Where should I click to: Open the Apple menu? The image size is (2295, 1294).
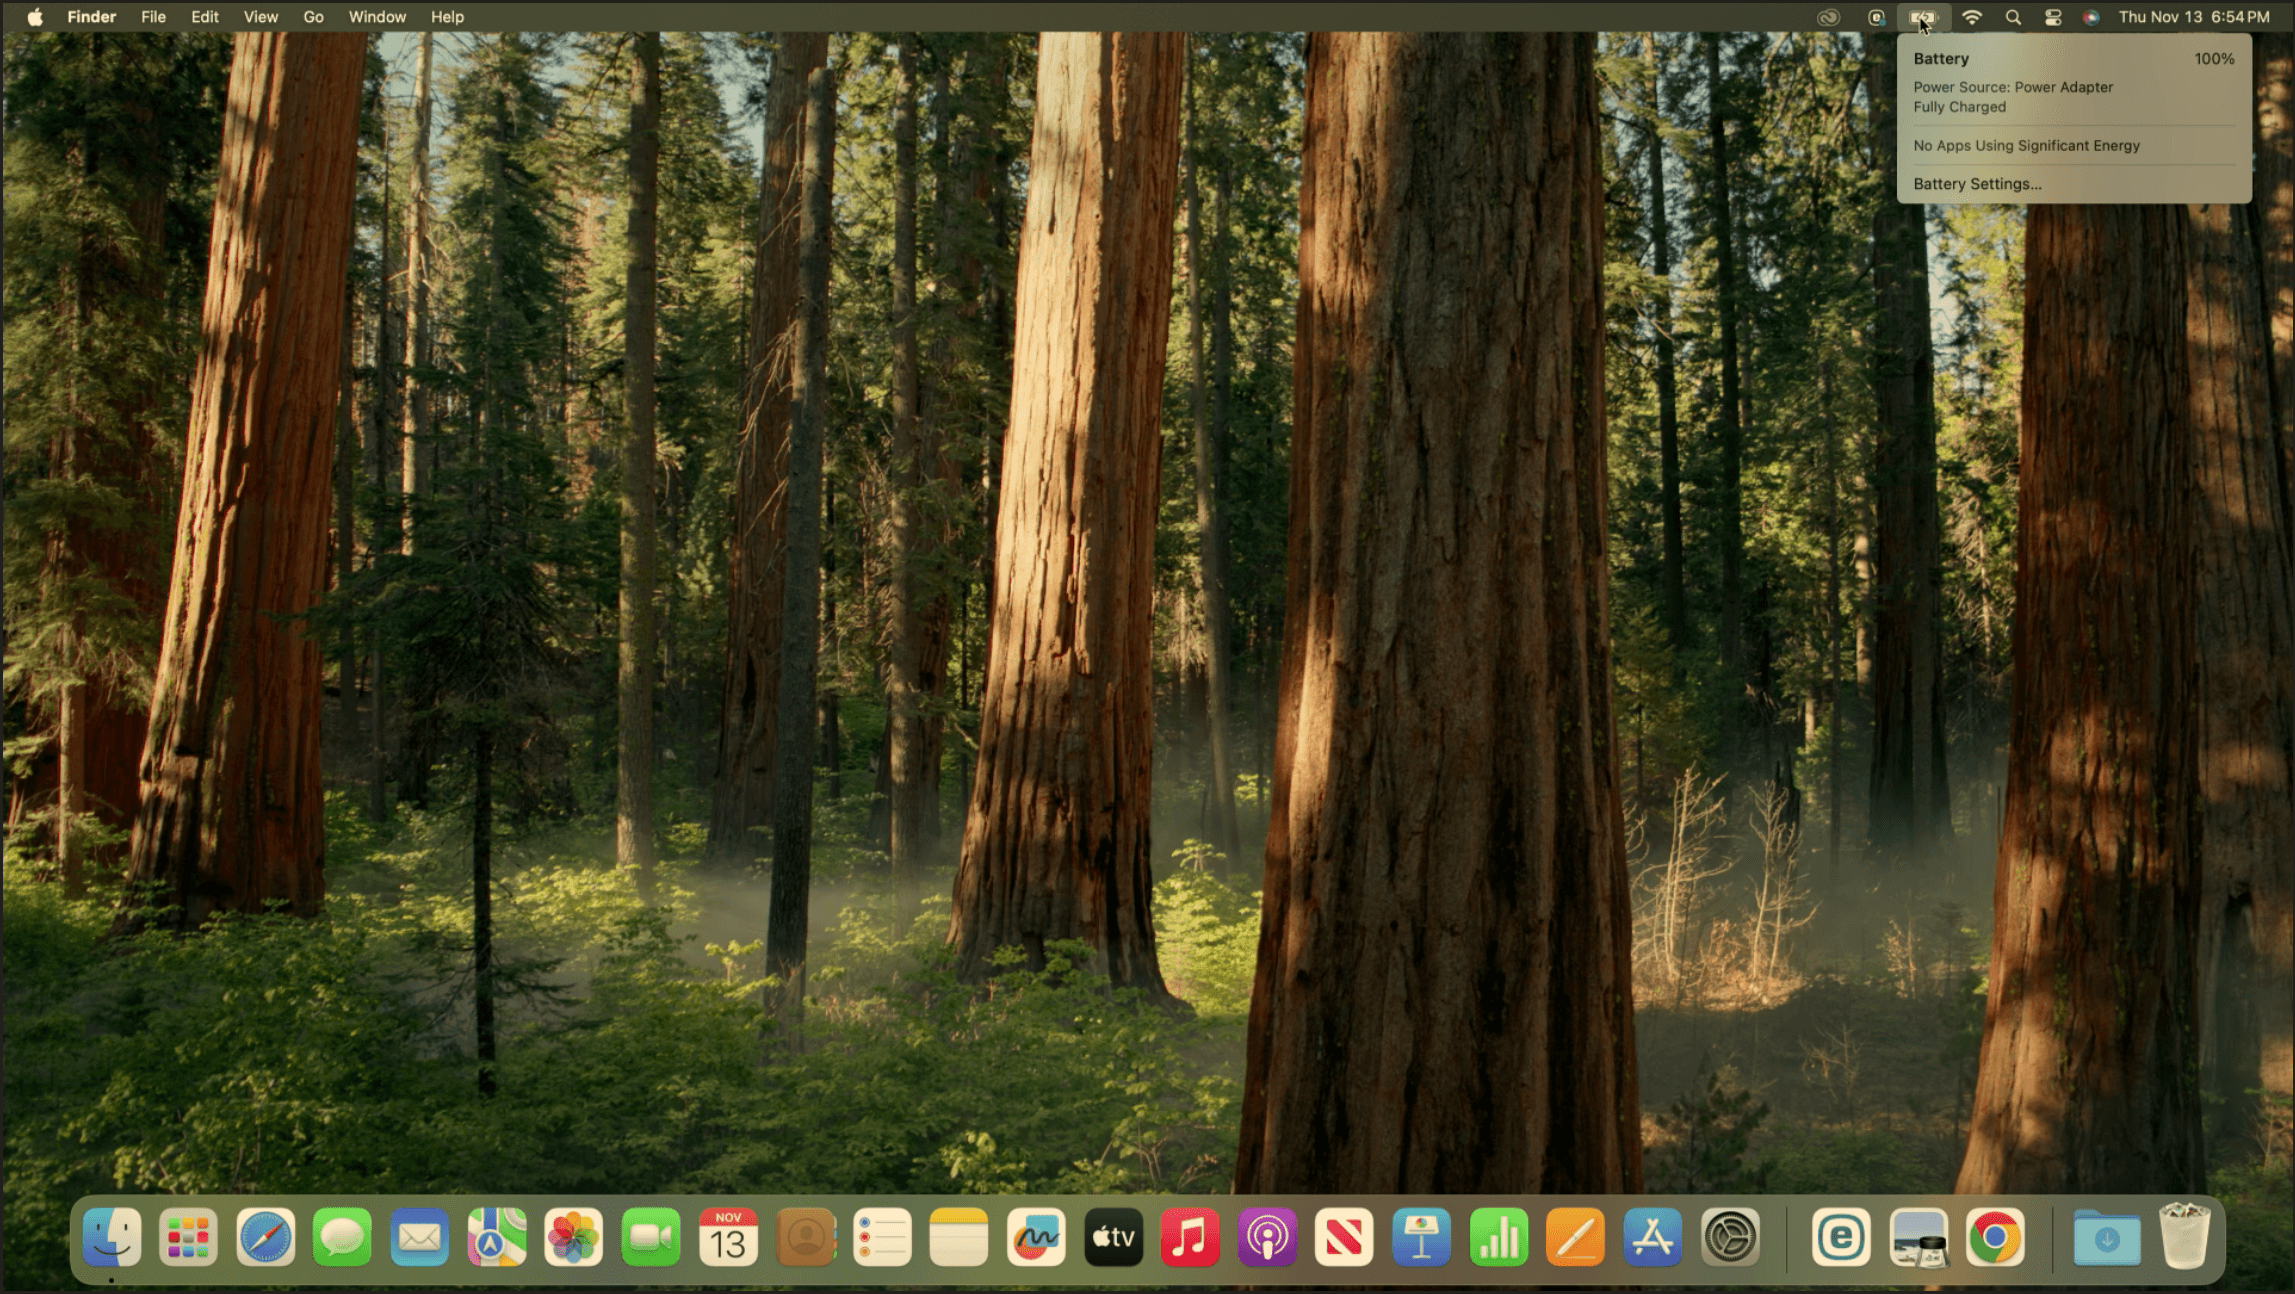pyautogui.click(x=34, y=17)
